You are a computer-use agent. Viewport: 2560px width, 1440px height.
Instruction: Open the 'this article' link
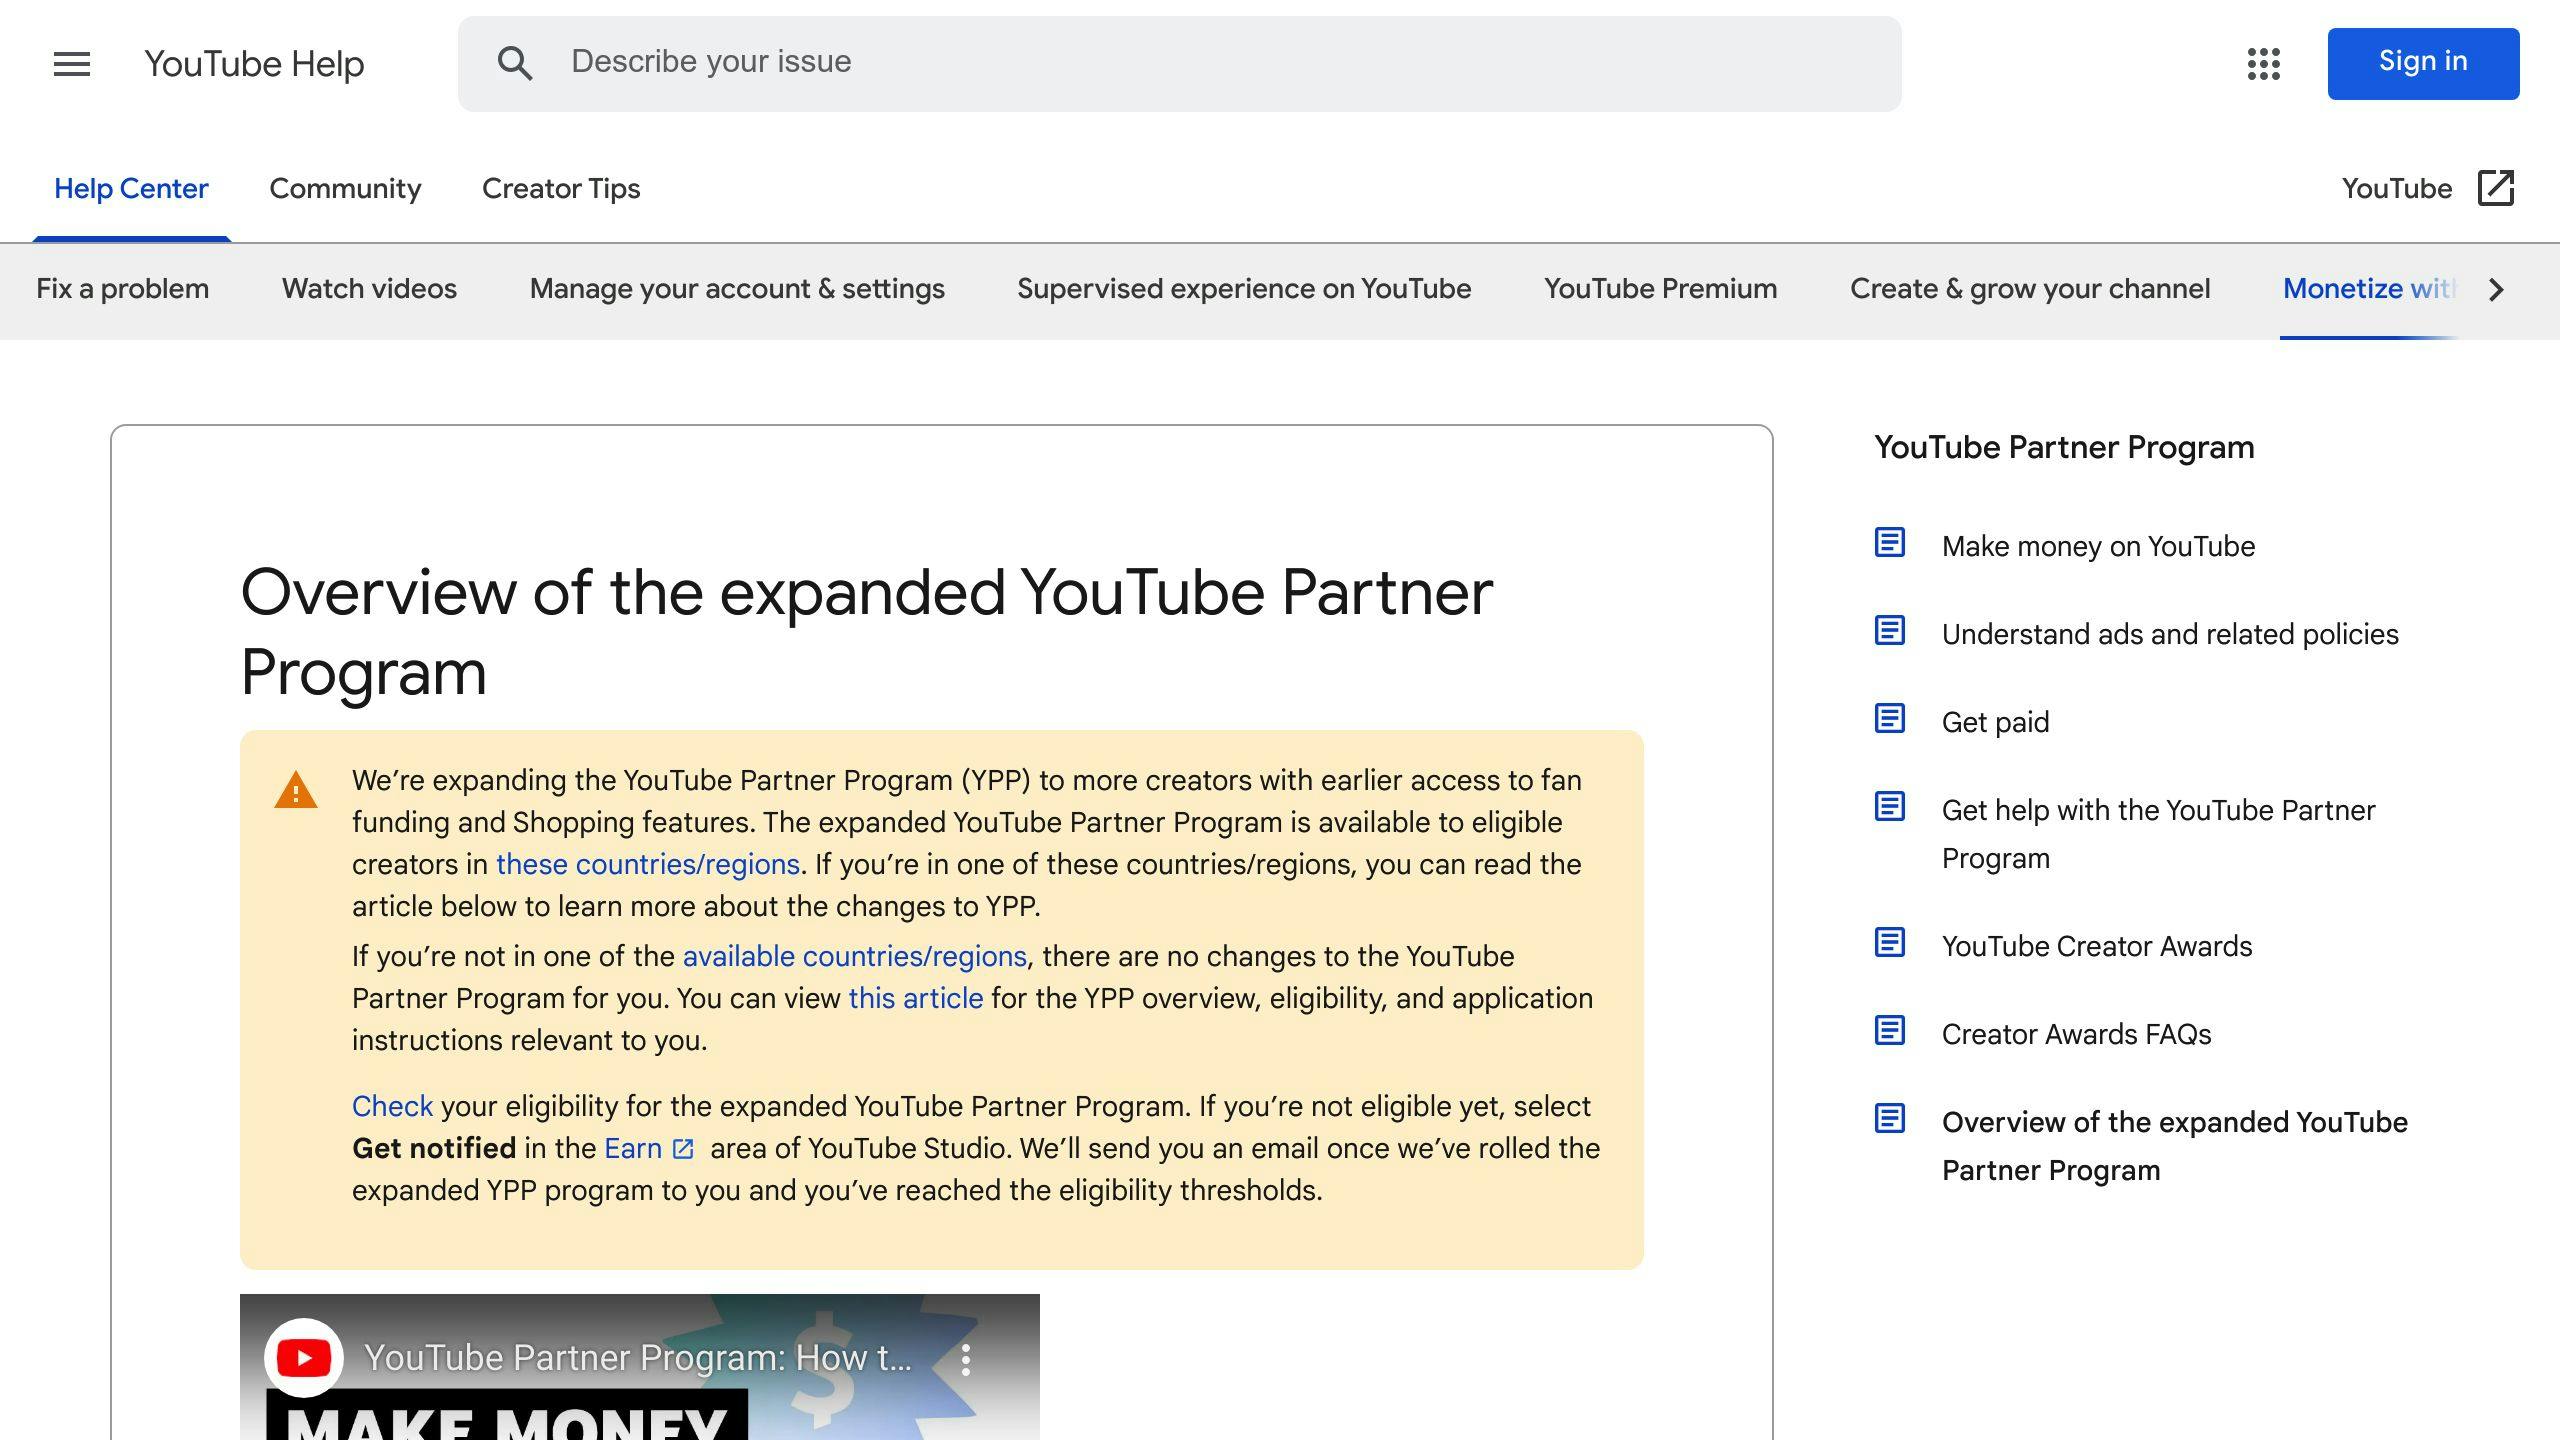pyautogui.click(x=916, y=998)
